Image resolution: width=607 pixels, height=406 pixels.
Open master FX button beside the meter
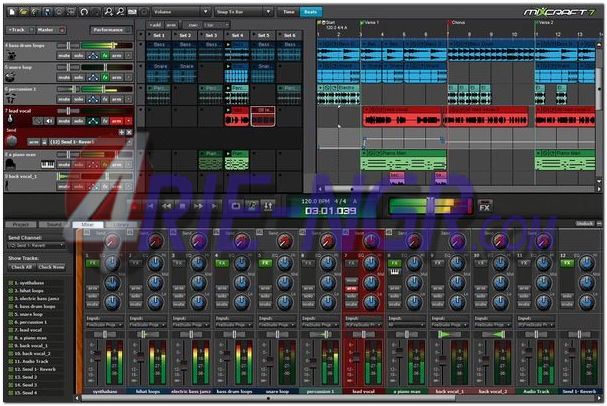click(x=484, y=206)
